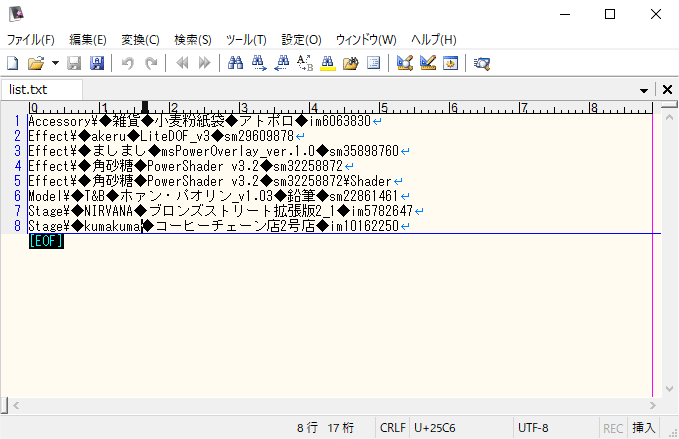Click the vertical scrollbar up arrow
This screenshot has width=679, height=439.
coord(669,117)
